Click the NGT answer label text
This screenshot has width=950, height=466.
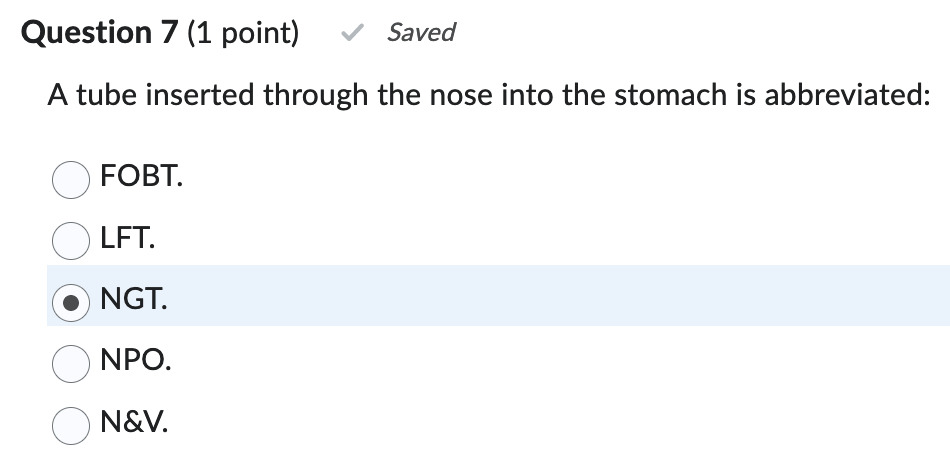pyautogui.click(x=133, y=298)
